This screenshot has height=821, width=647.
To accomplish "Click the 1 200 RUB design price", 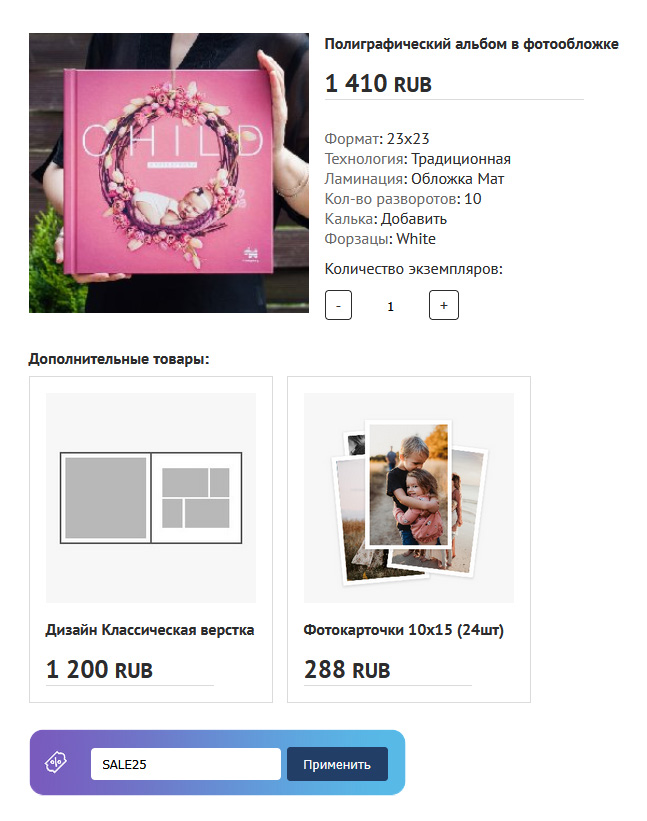I will (x=99, y=670).
